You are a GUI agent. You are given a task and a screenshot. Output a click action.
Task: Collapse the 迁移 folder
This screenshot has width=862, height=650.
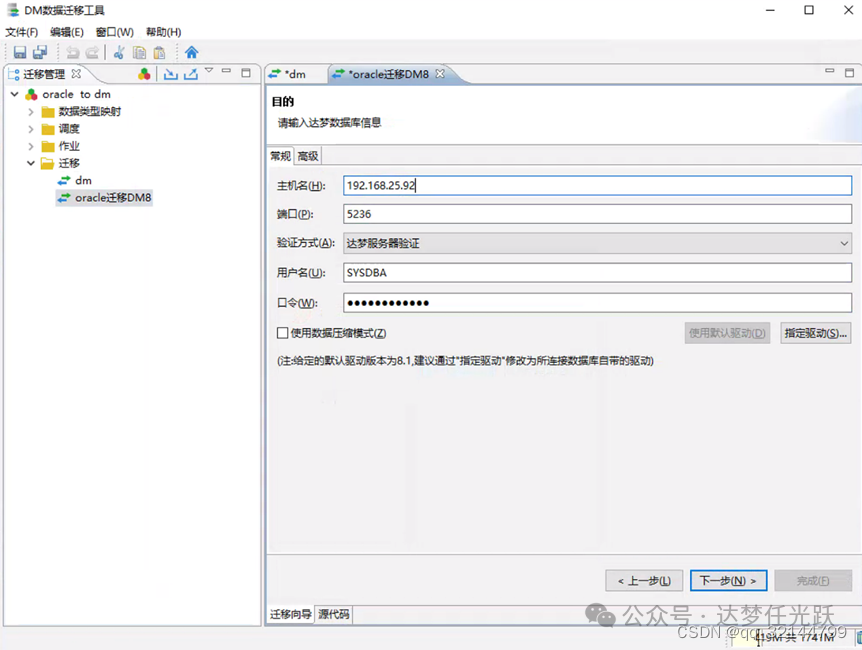point(31,163)
